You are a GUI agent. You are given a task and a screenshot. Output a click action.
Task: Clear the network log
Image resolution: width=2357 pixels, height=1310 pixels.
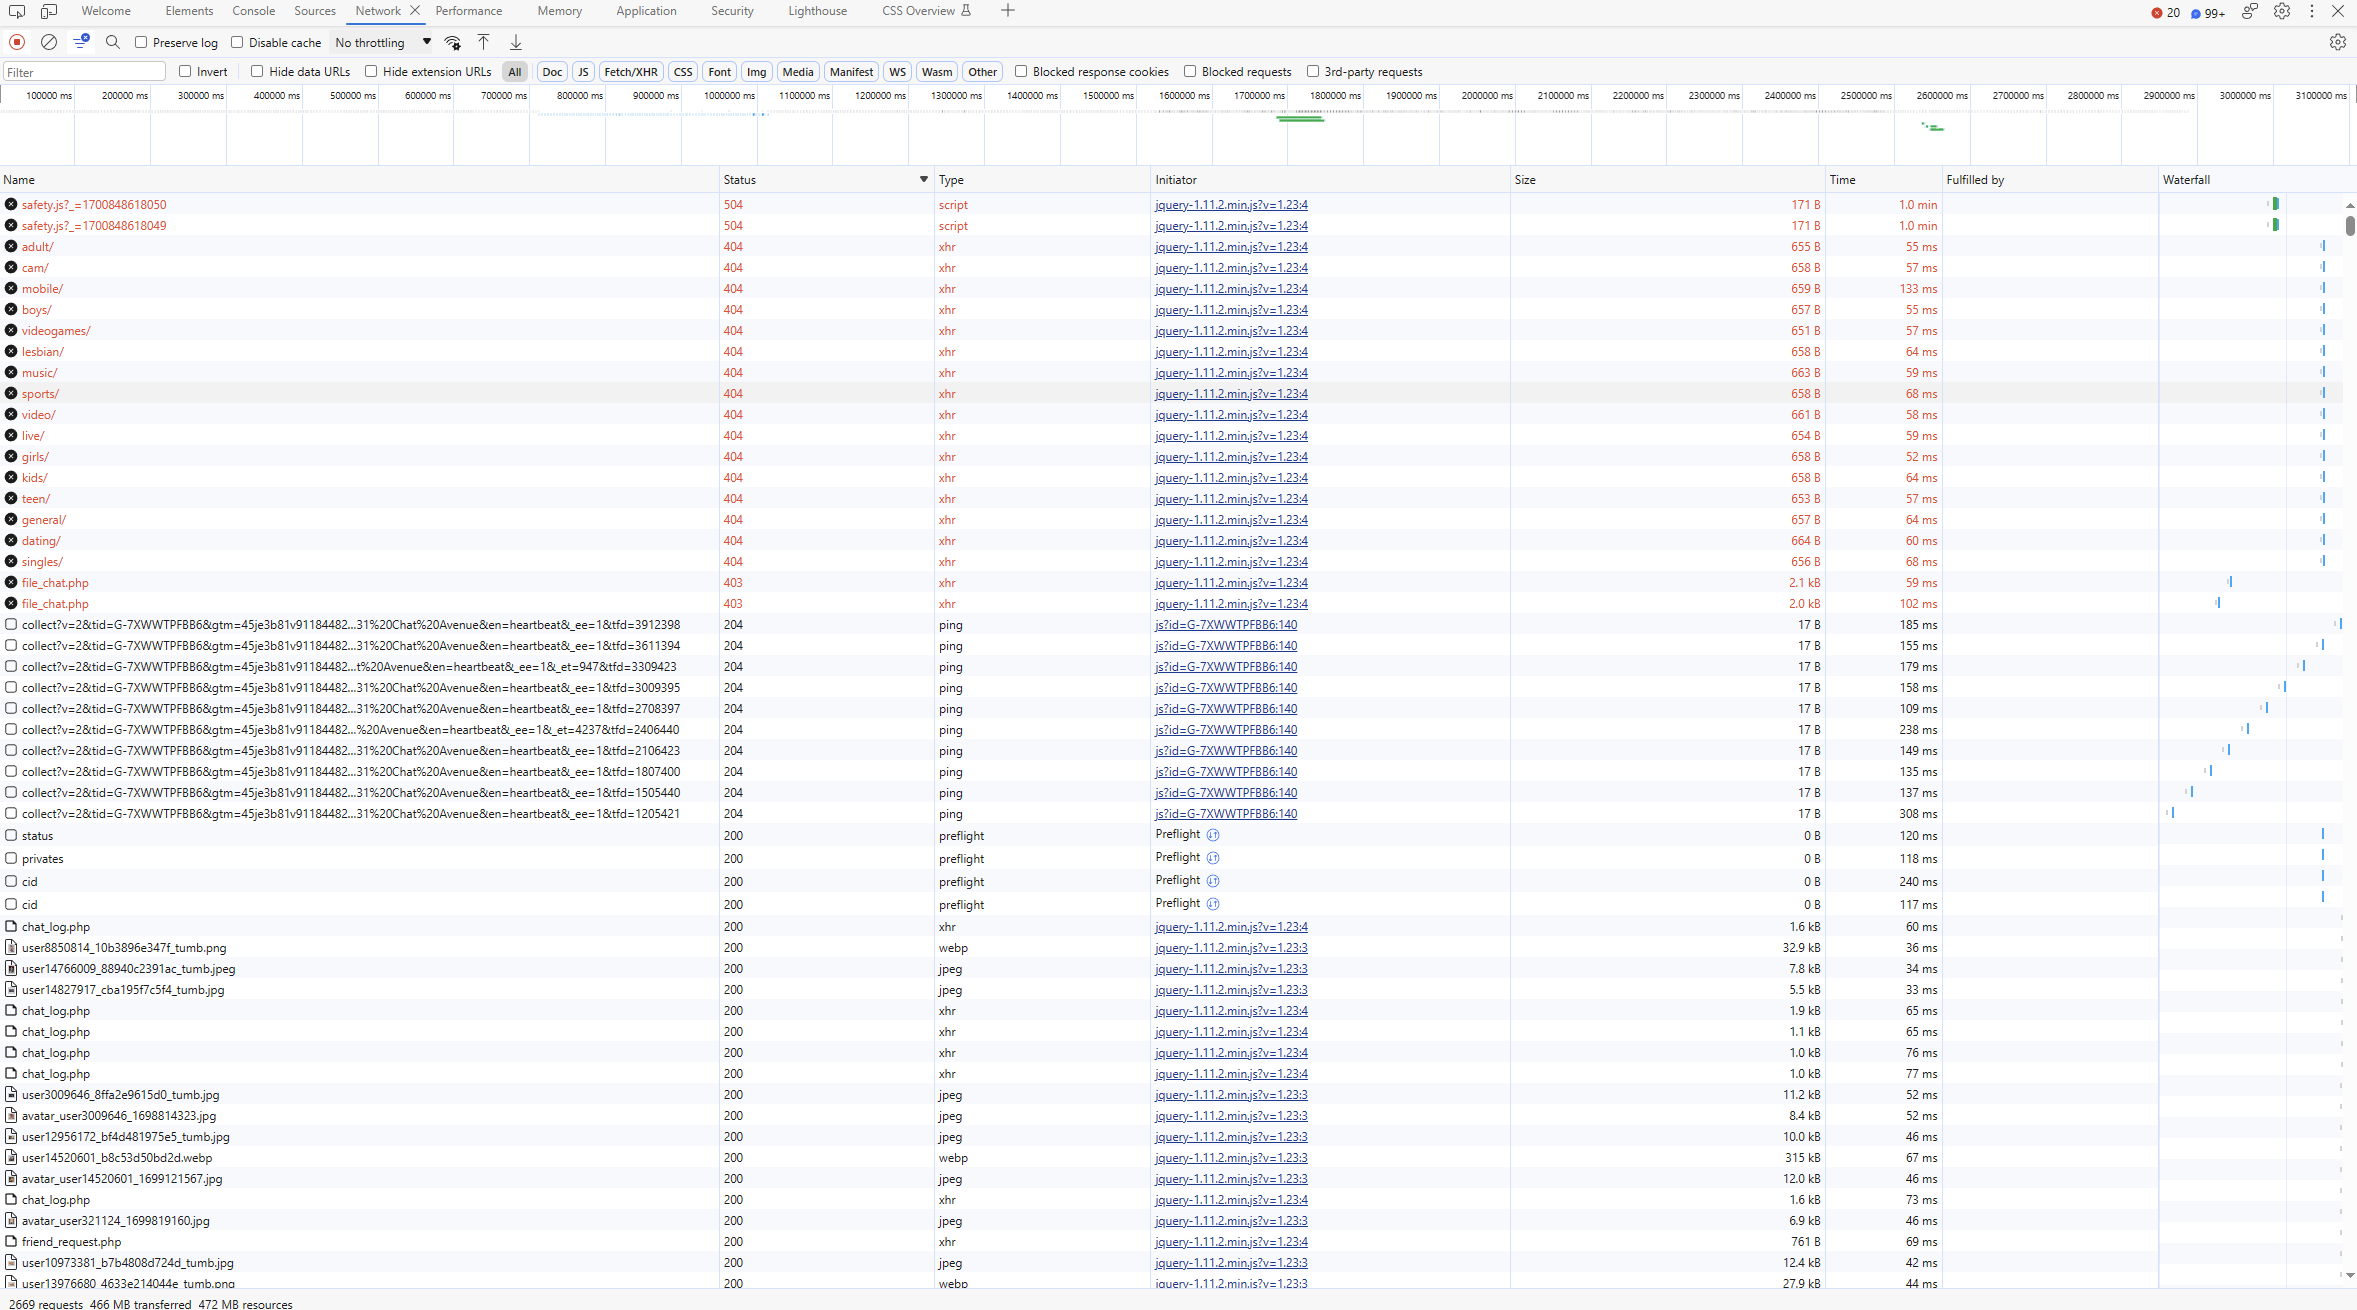(x=49, y=42)
